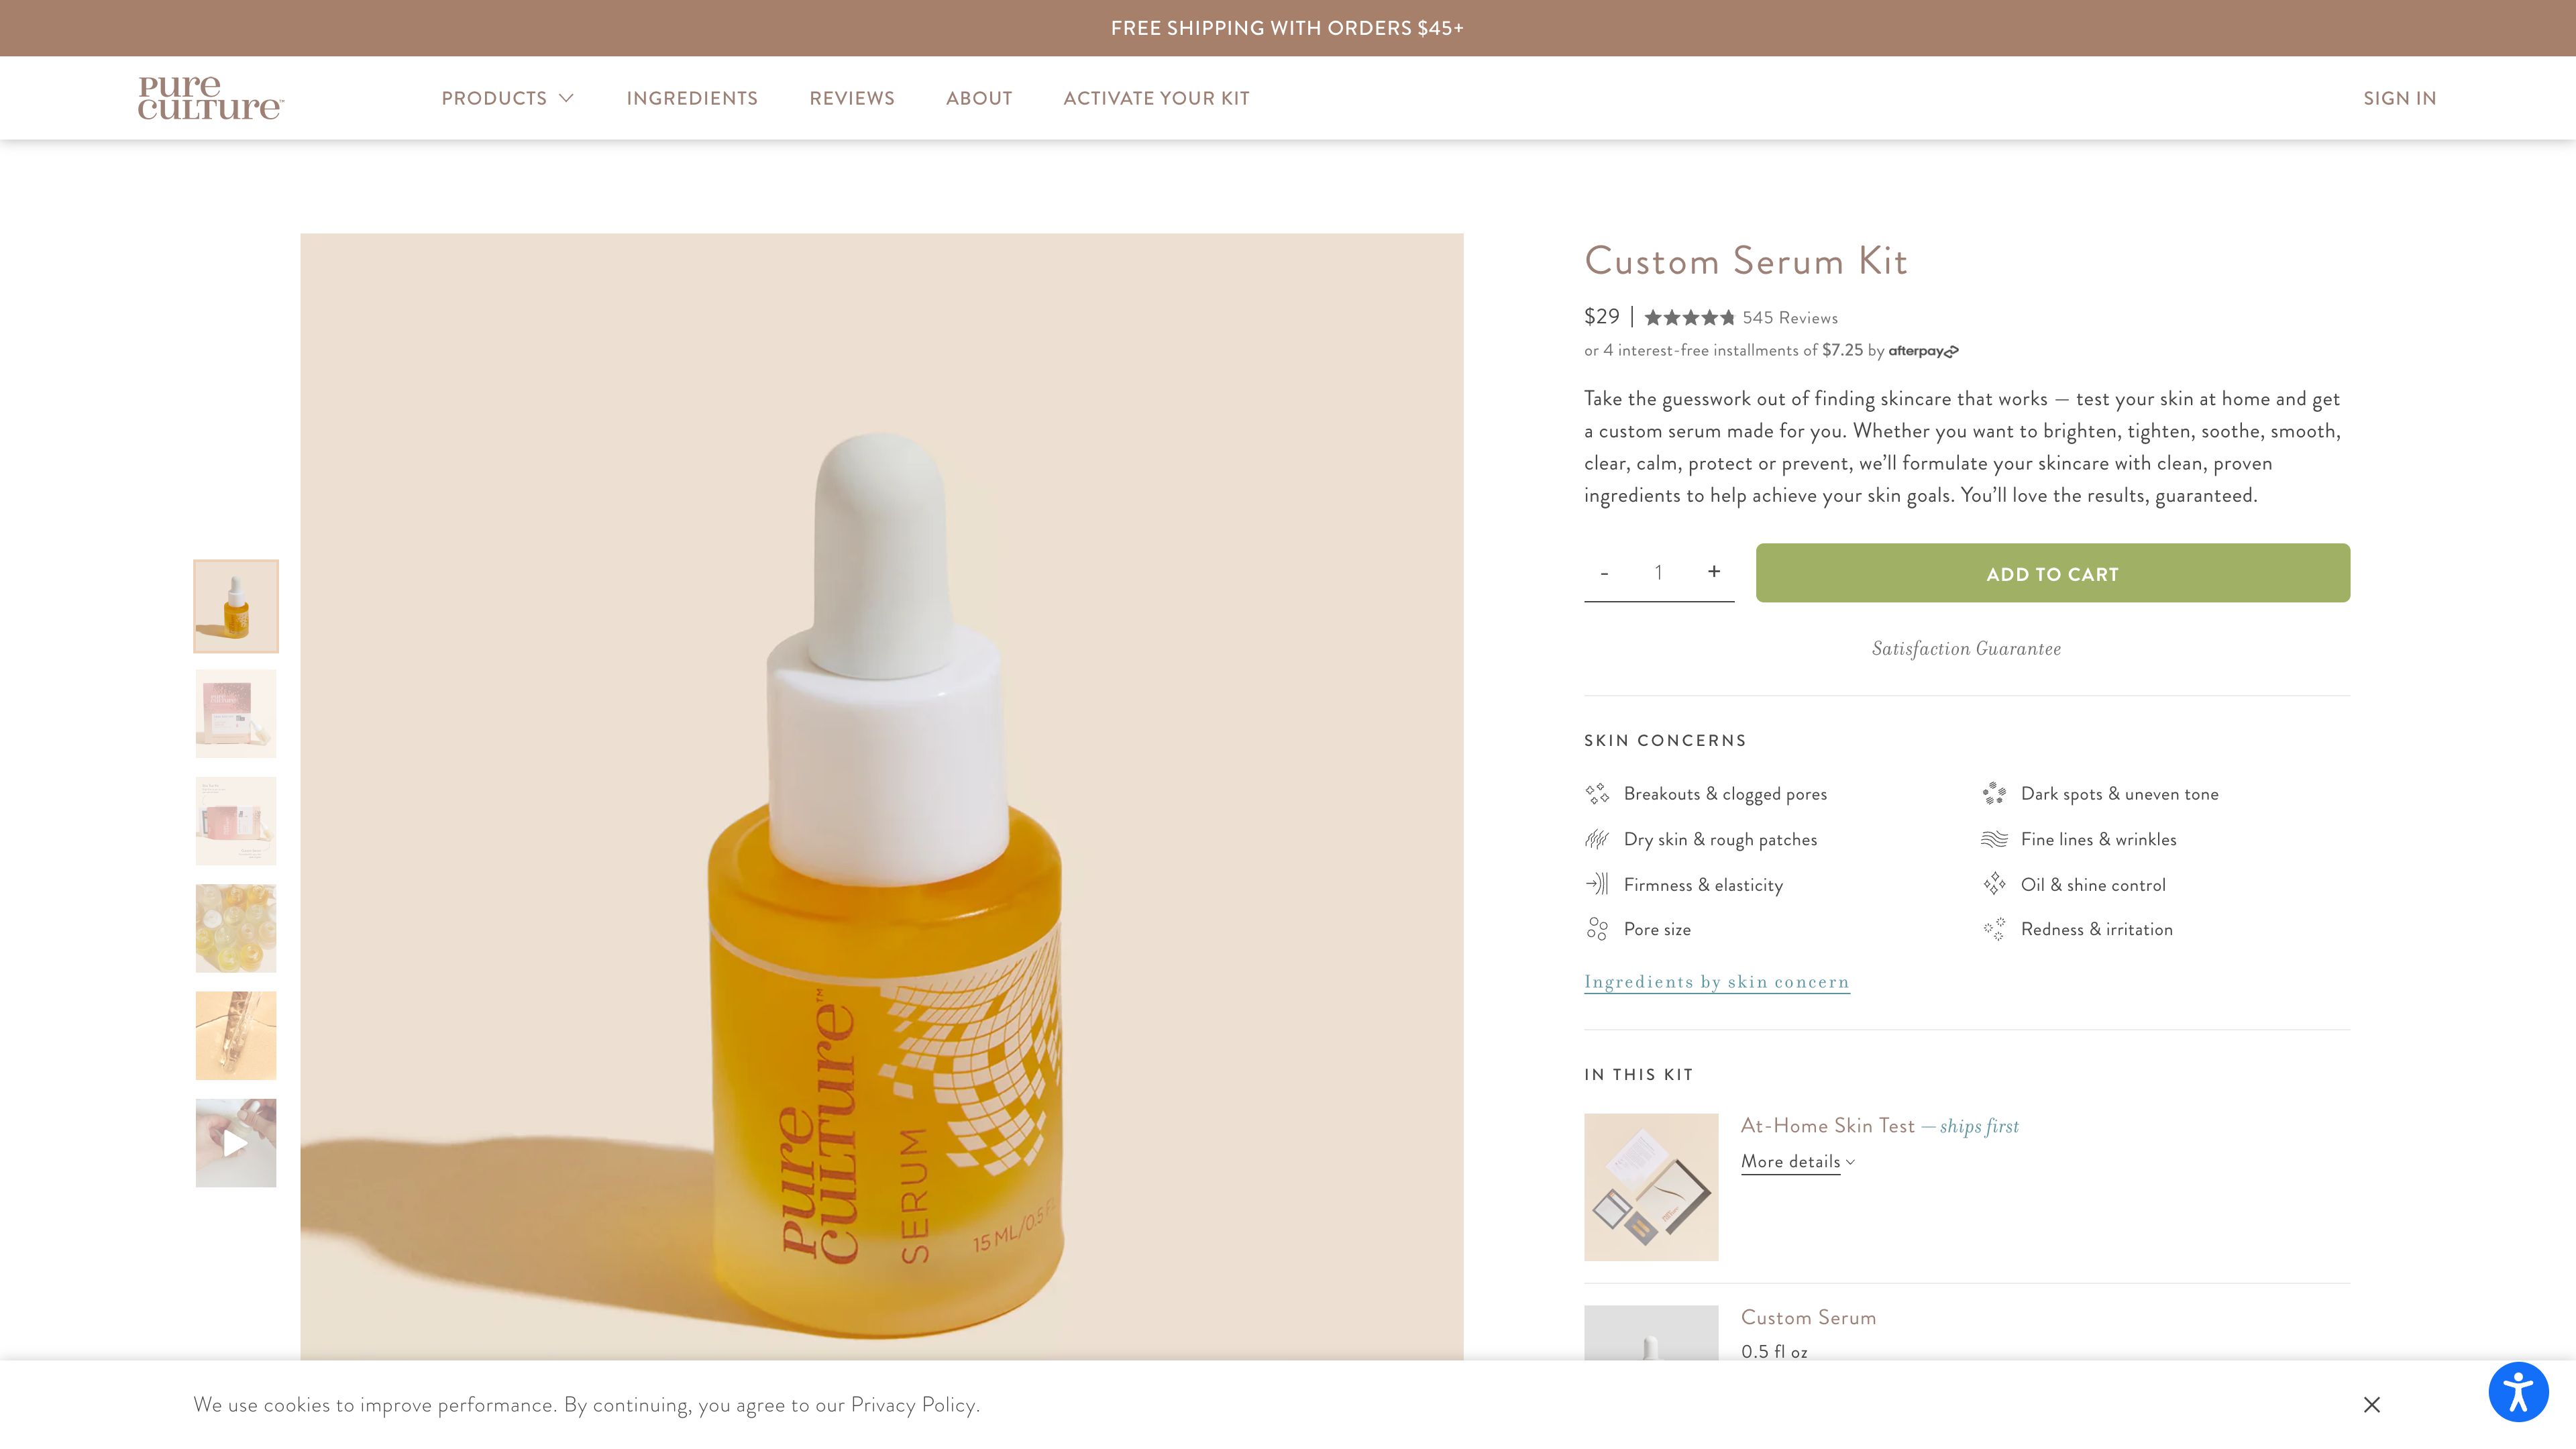
Task: Click the Pure Culture logo
Action: (211, 98)
